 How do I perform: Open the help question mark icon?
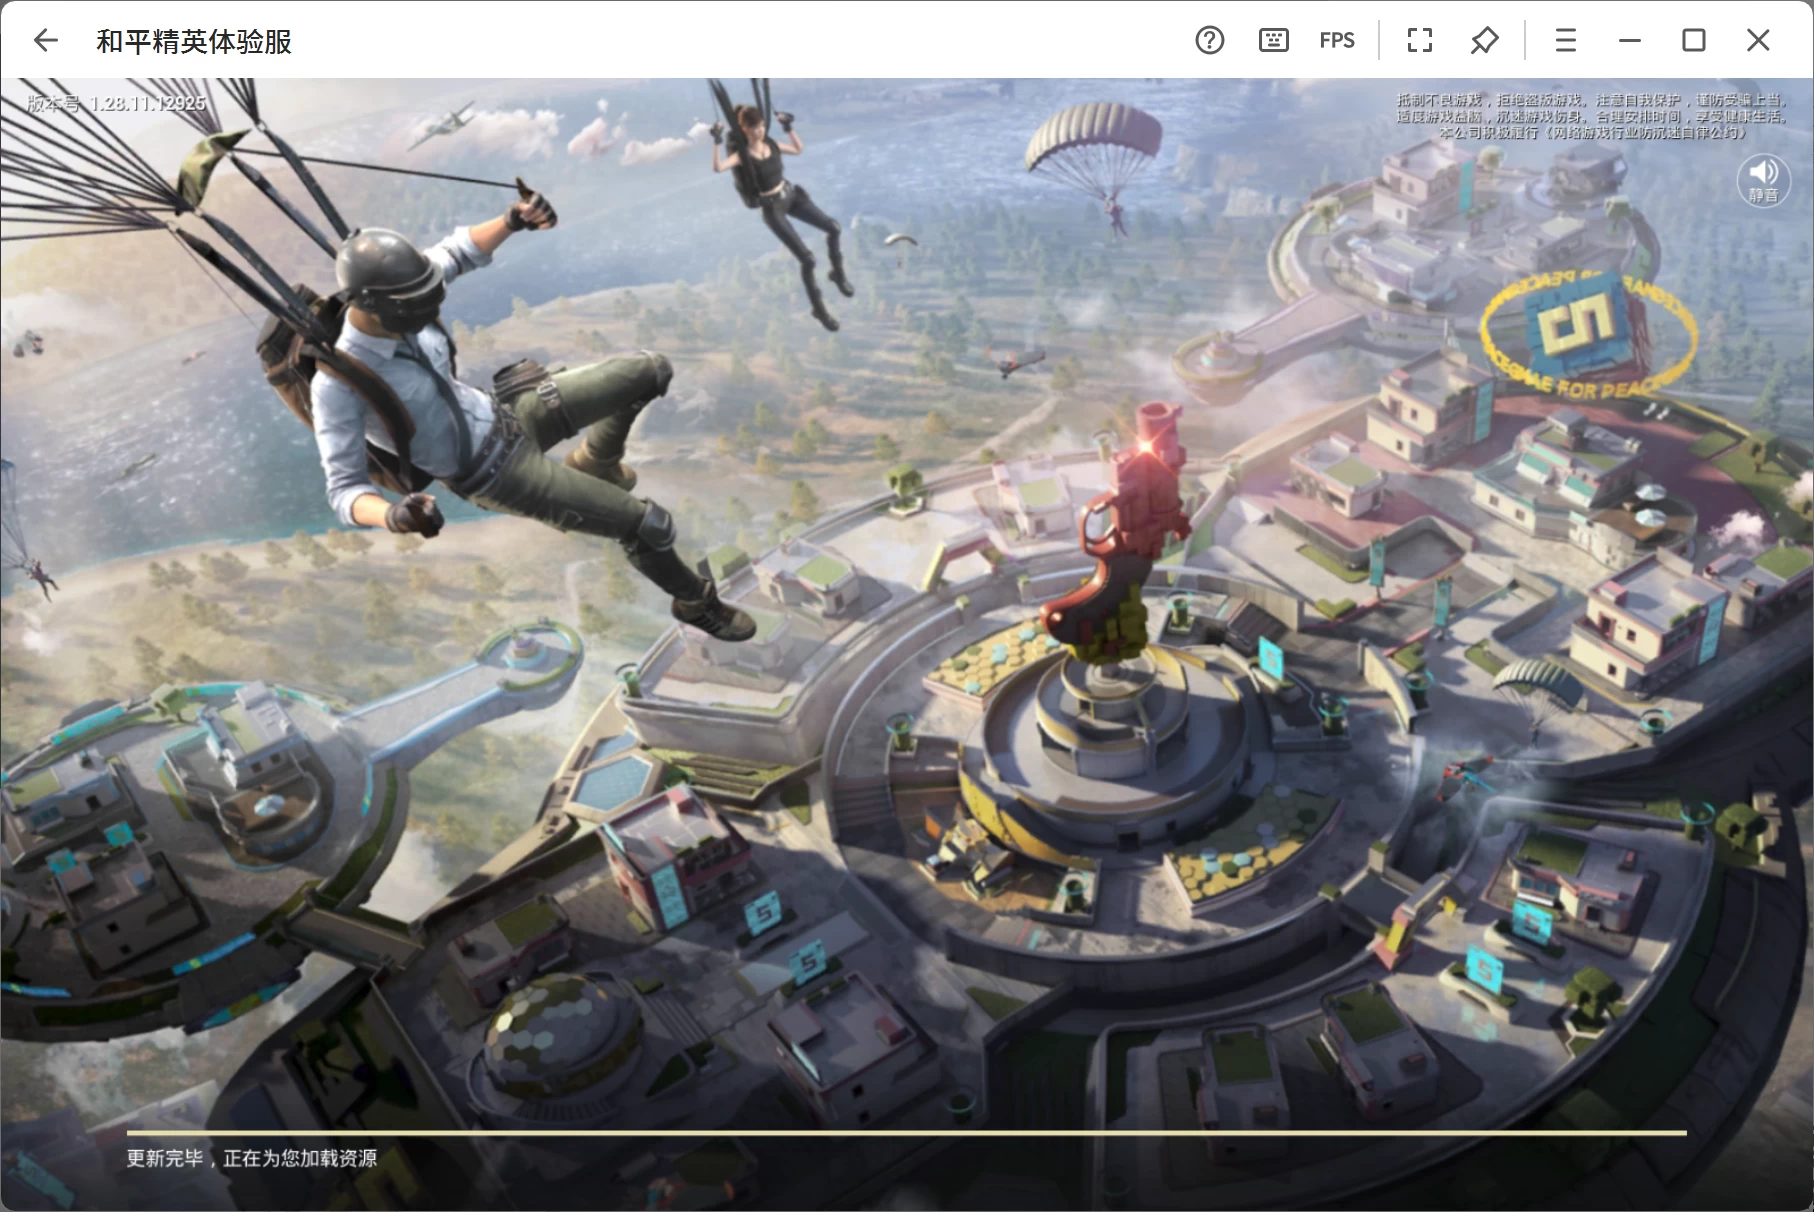coord(1209,40)
